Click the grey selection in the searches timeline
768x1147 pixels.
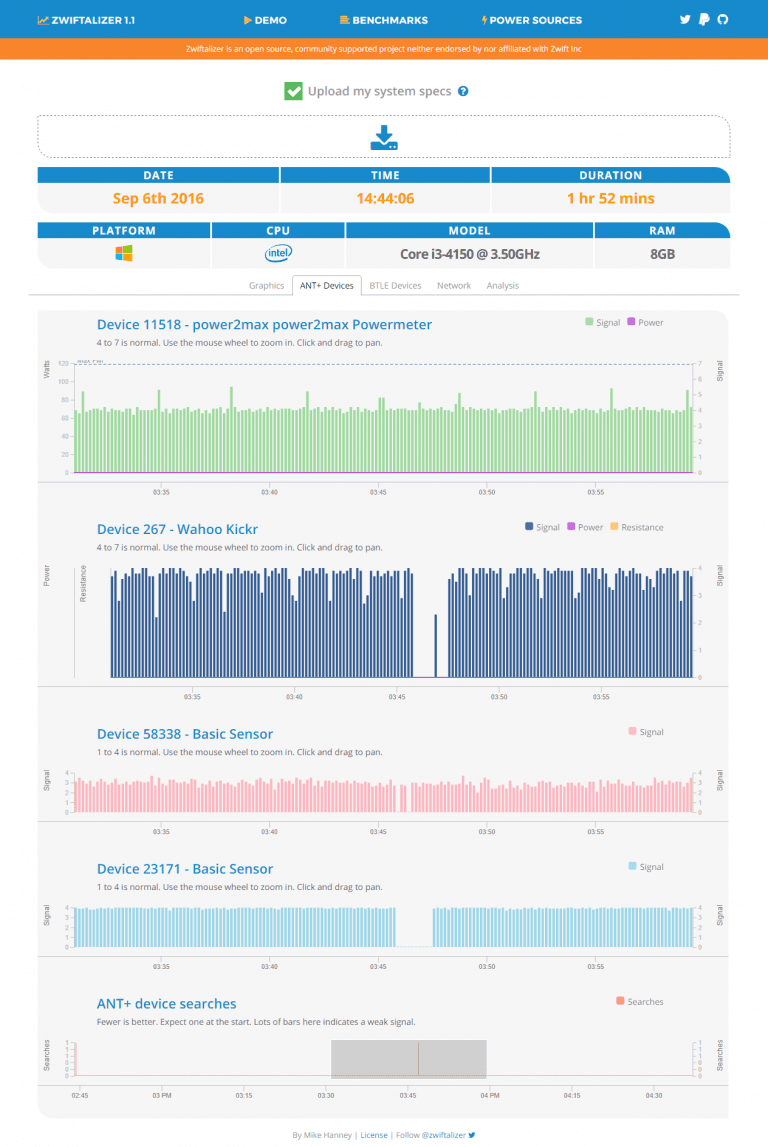(409, 1058)
